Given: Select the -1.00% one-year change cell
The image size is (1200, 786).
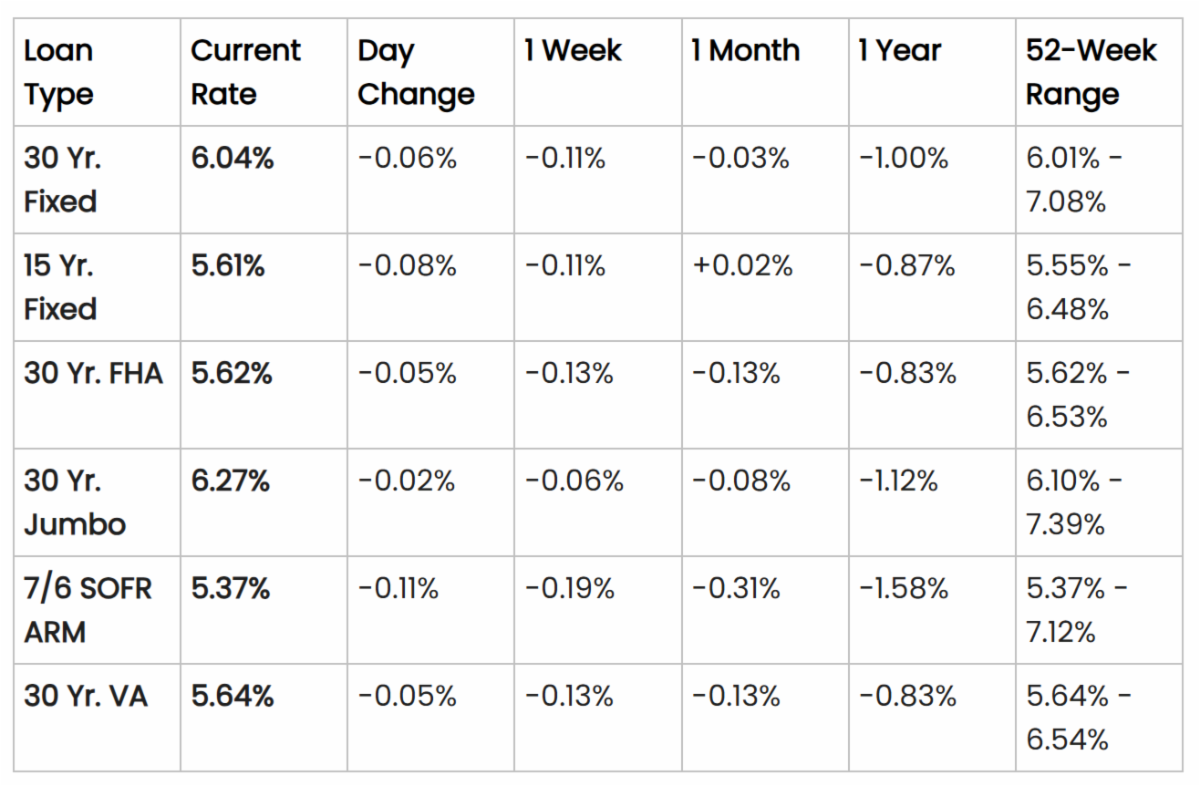Looking at the screenshot, I should pos(903,158).
